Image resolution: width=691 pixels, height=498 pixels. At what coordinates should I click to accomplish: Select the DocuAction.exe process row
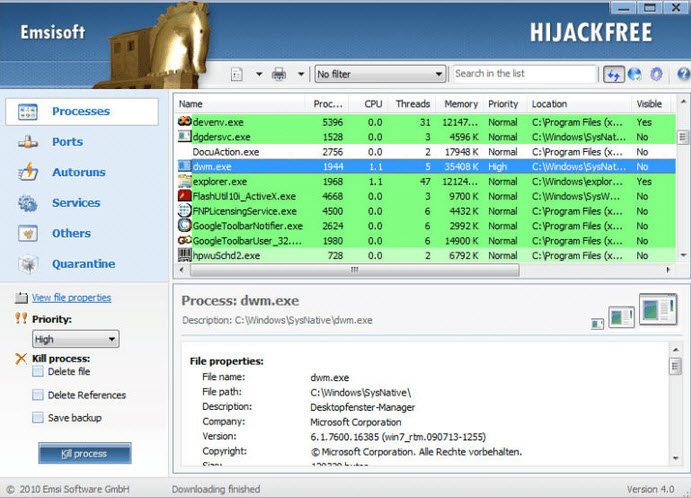click(426, 152)
